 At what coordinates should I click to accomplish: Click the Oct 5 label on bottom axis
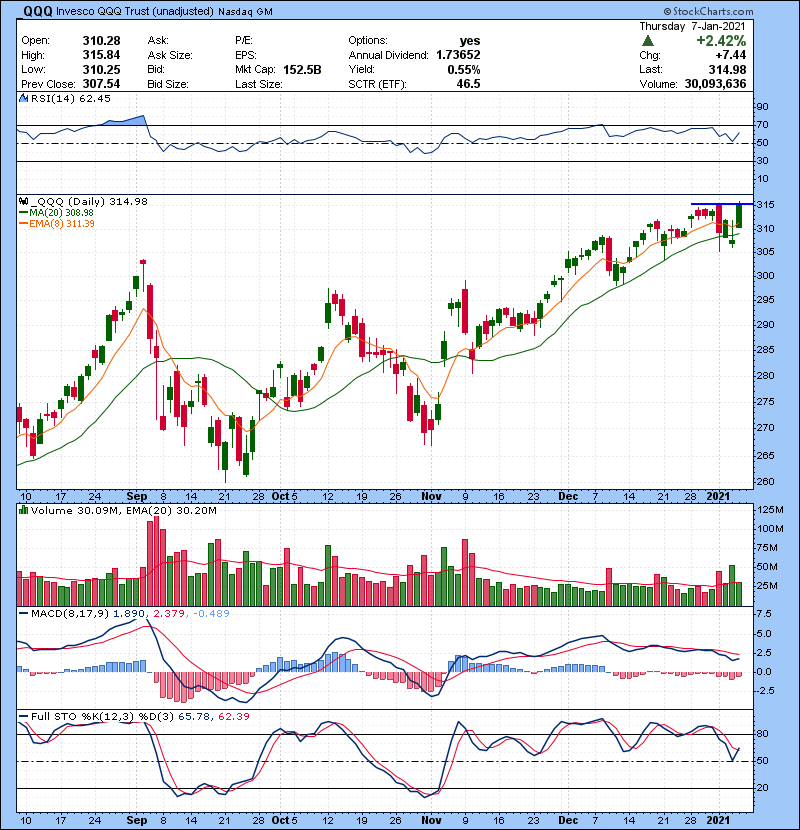284,820
